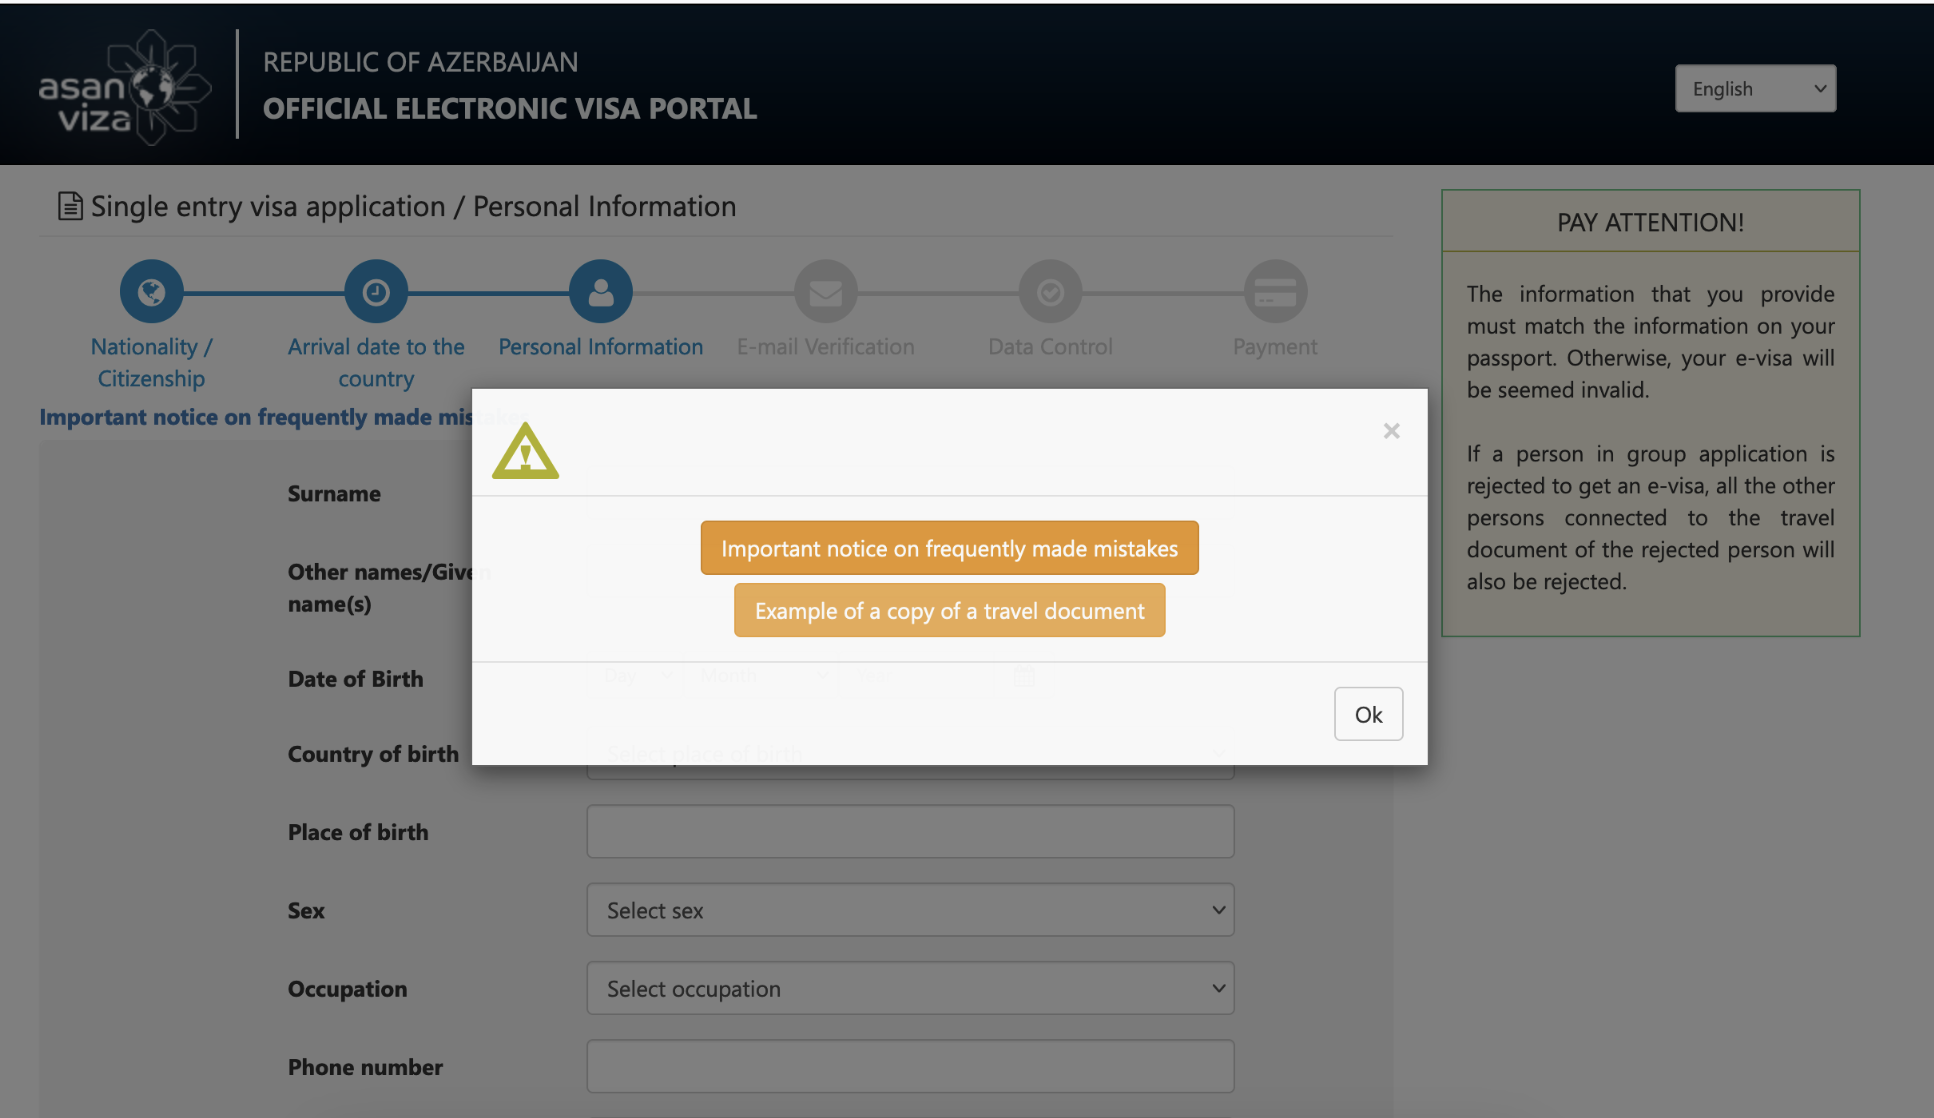Click the Place of birth input field
1934x1118 pixels.
coord(910,832)
